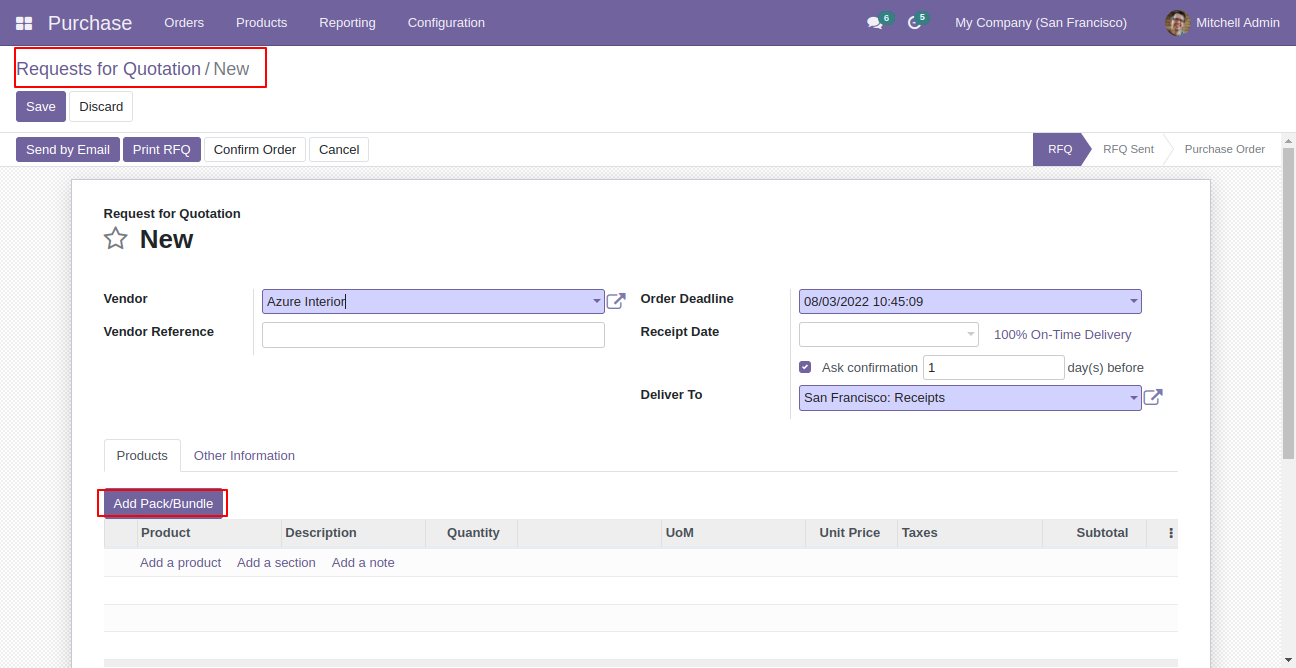Sort by the Description column header
Screen dimensions: 1296x668
[353, 533]
